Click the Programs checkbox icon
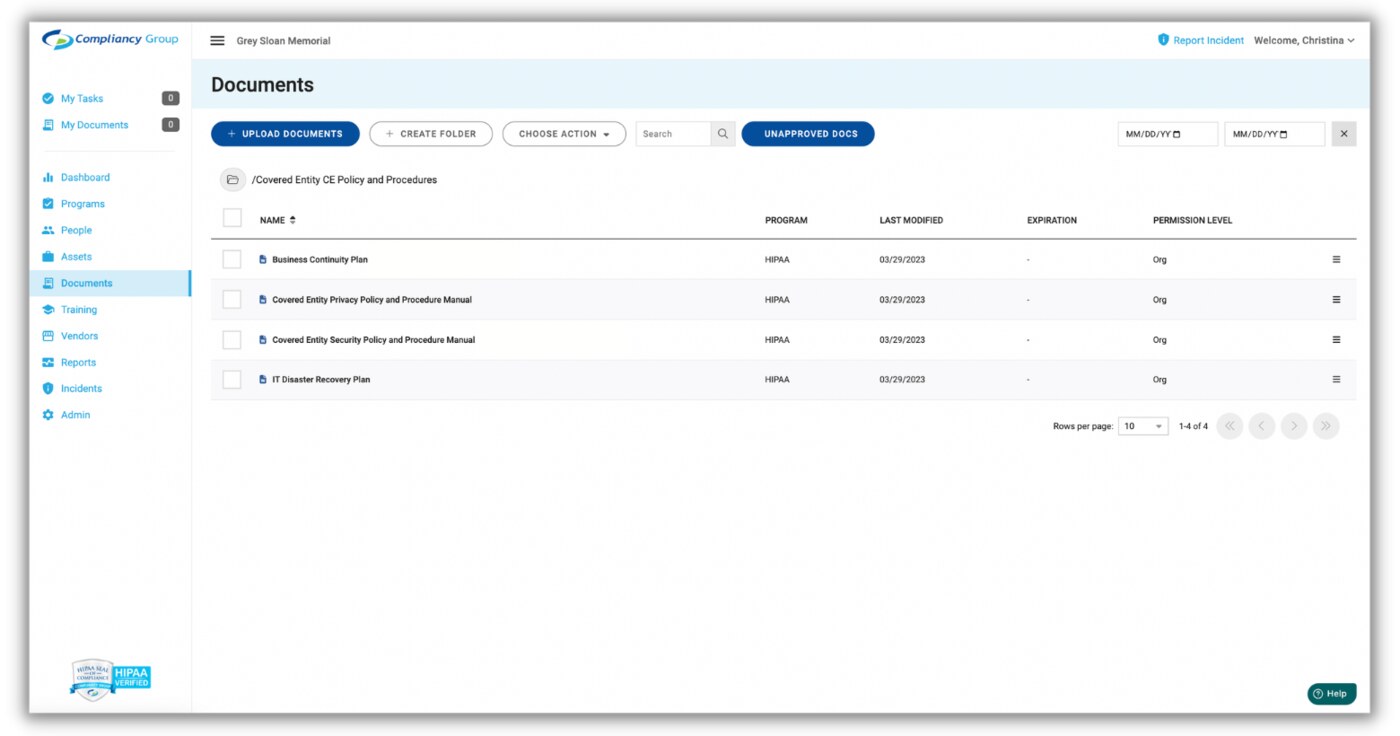 48,204
